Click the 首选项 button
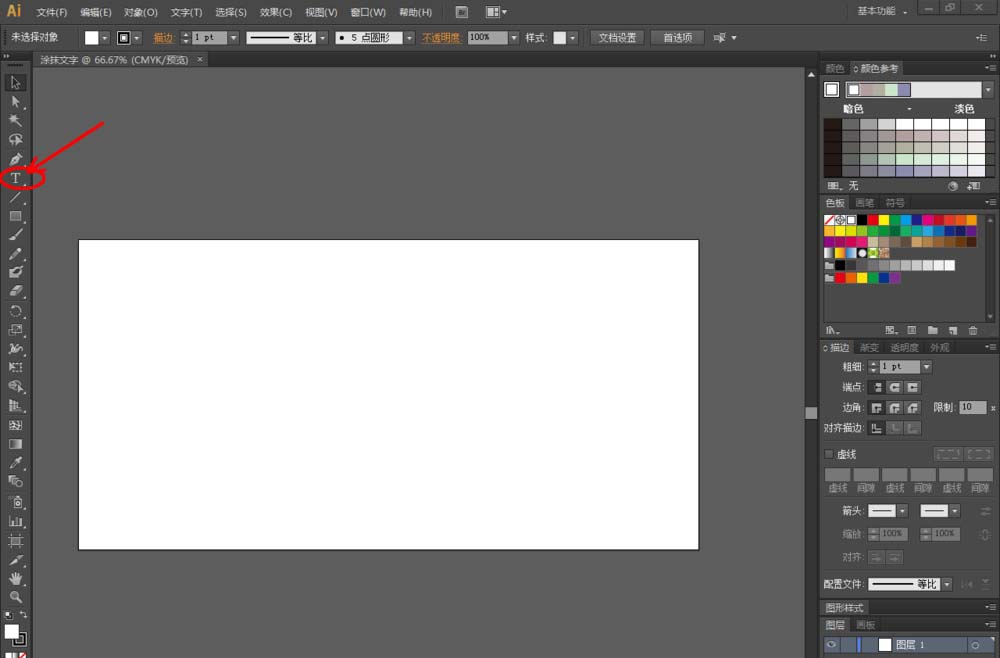 point(677,38)
